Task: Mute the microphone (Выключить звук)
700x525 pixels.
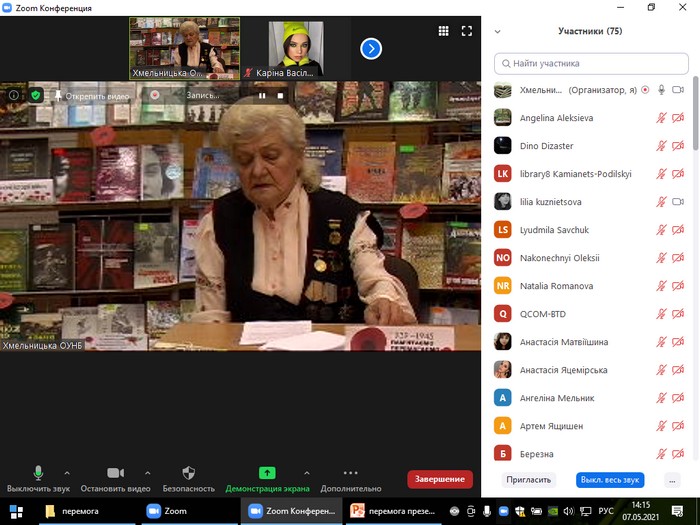Action: [x=38, y=473]
